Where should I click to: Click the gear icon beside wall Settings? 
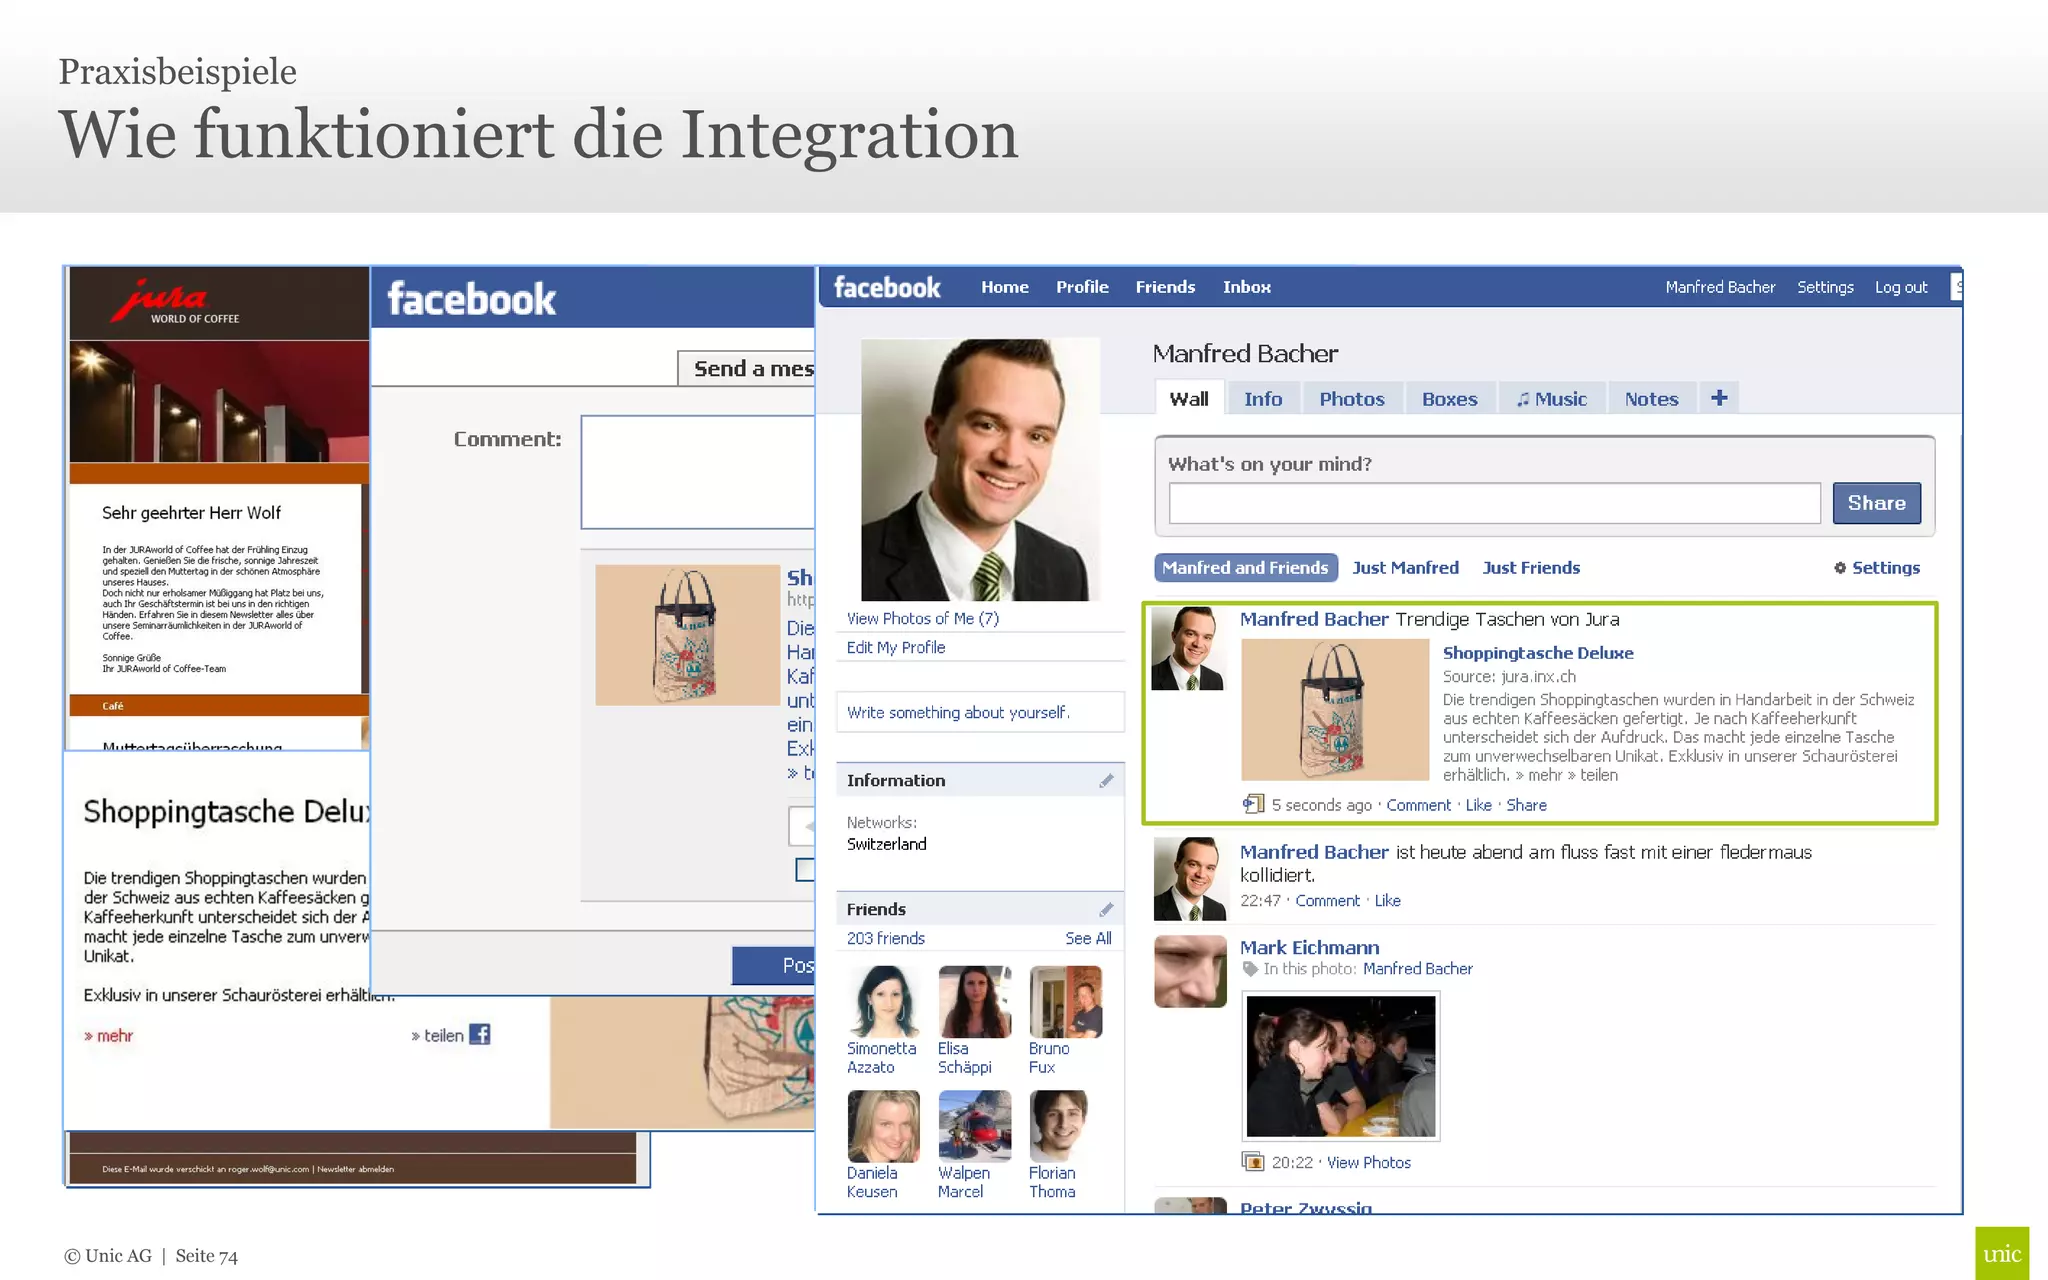(x=1840, y=568)
